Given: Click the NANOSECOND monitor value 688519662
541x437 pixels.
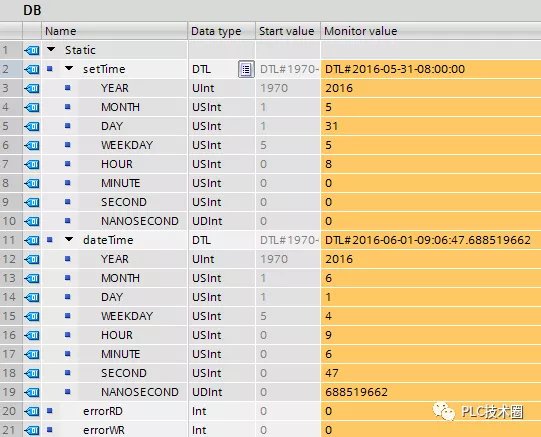Looking at the screenshot, I should click(356, 392).
